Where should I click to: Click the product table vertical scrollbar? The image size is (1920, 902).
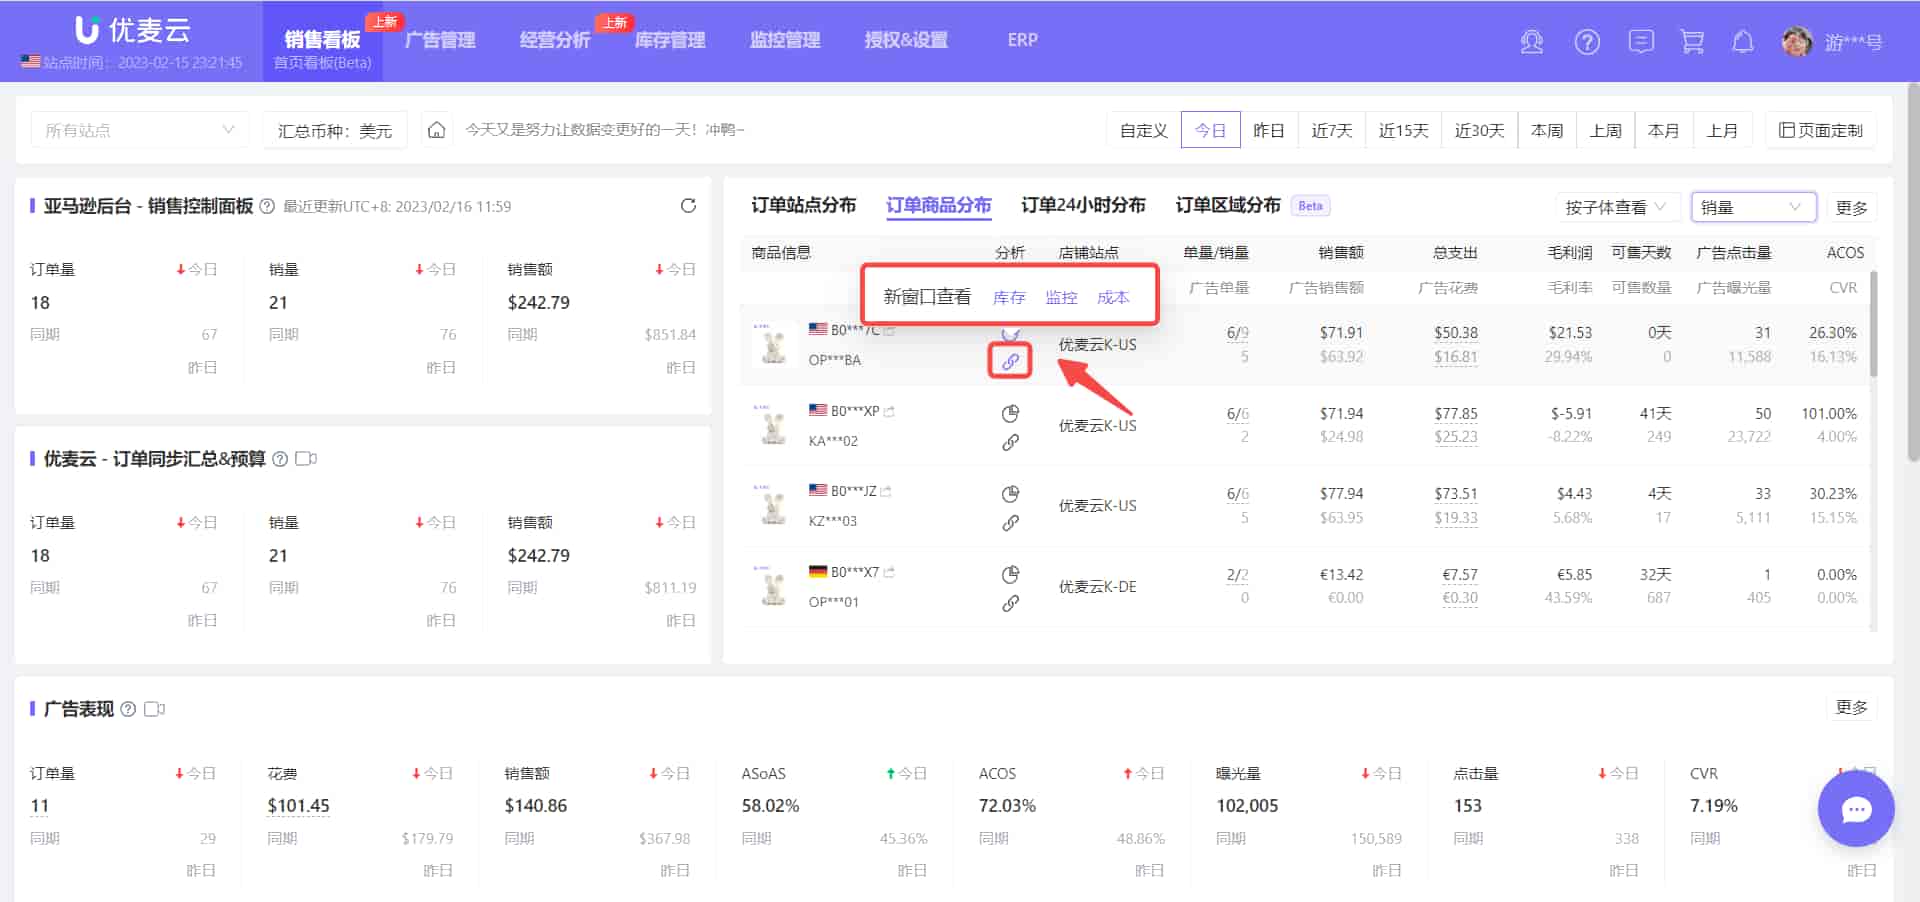(x=1873, y=325)
